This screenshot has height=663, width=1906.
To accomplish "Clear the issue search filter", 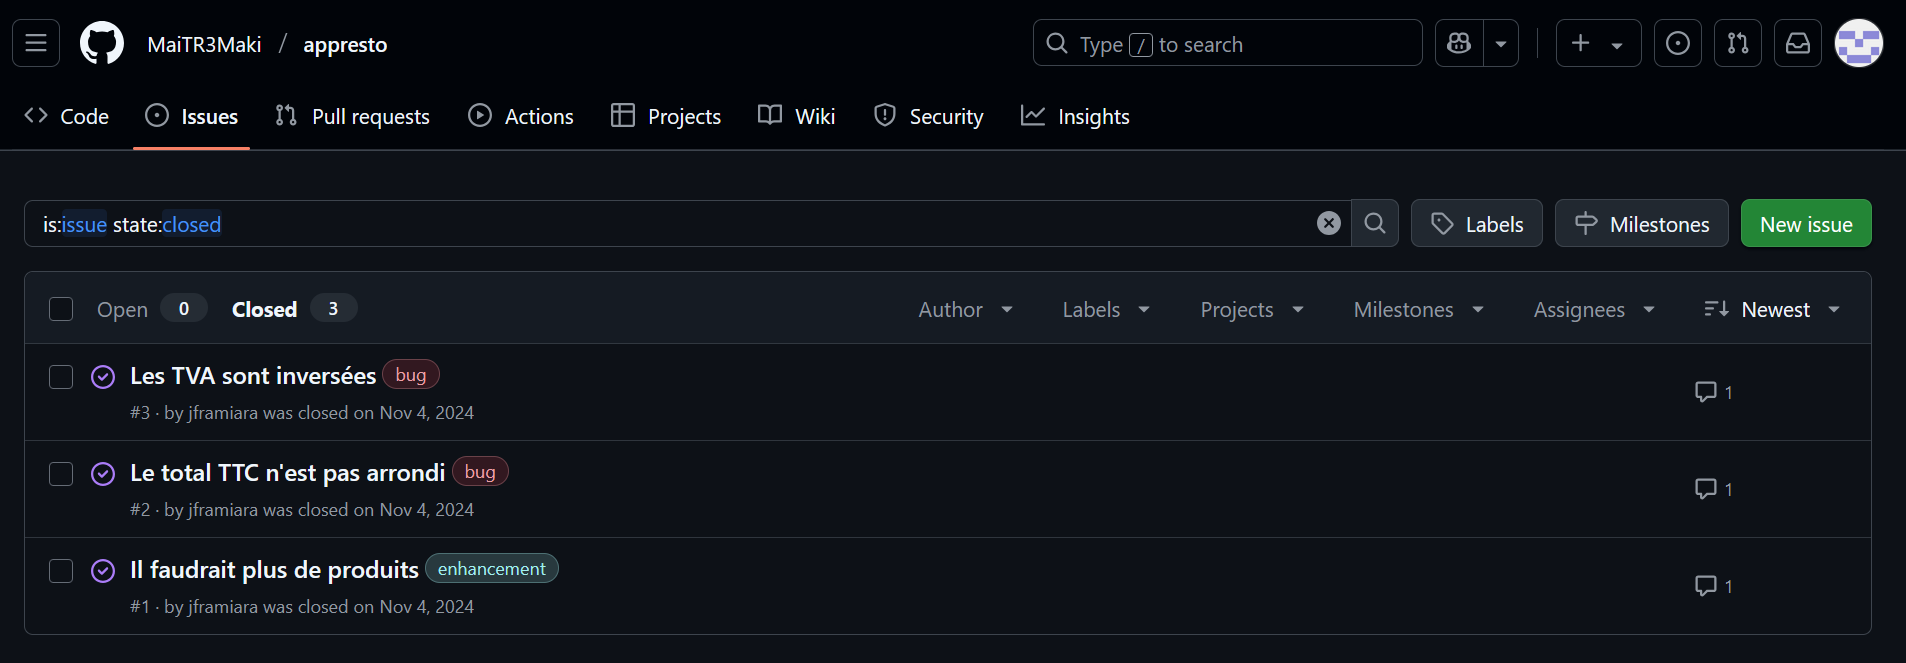I will click(x=1328, y=223).
